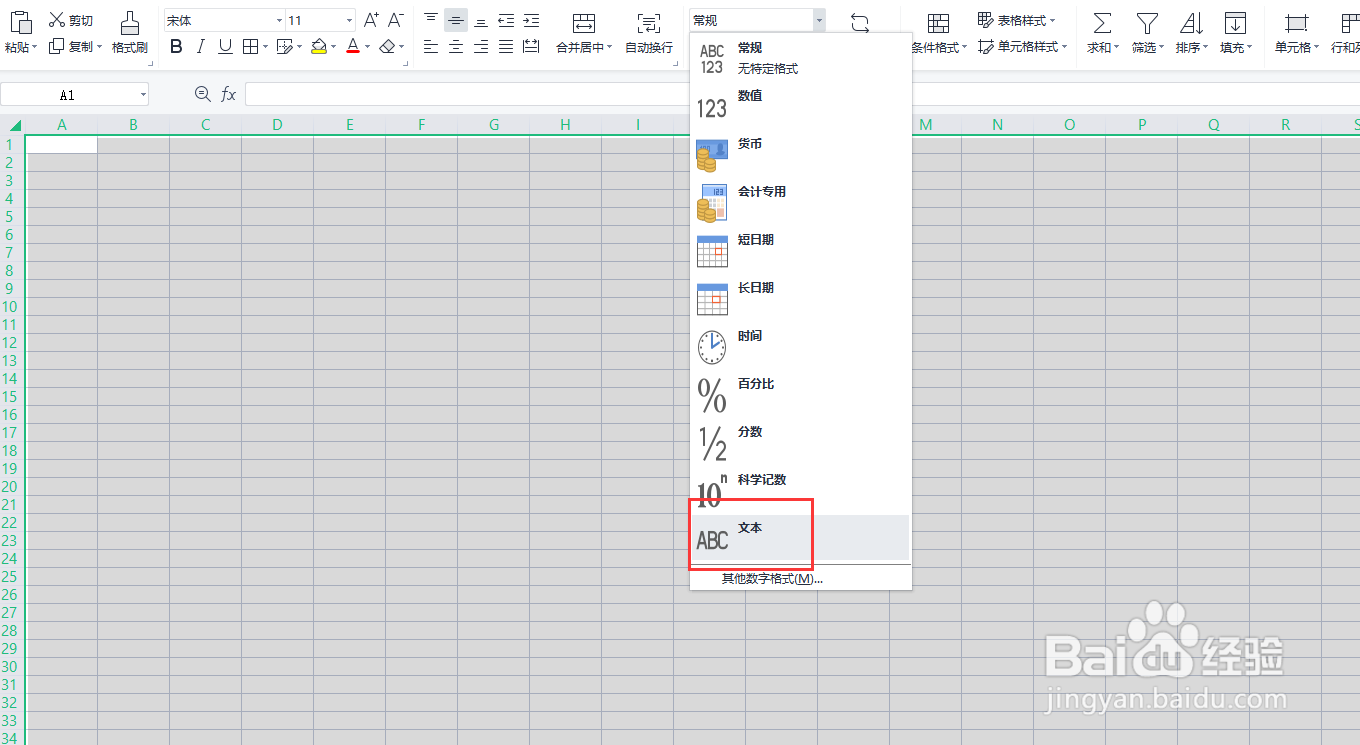Select the 文本 (Text) number format
The height and width of the screenshot is (745, 1360).
tap(800, 538)
